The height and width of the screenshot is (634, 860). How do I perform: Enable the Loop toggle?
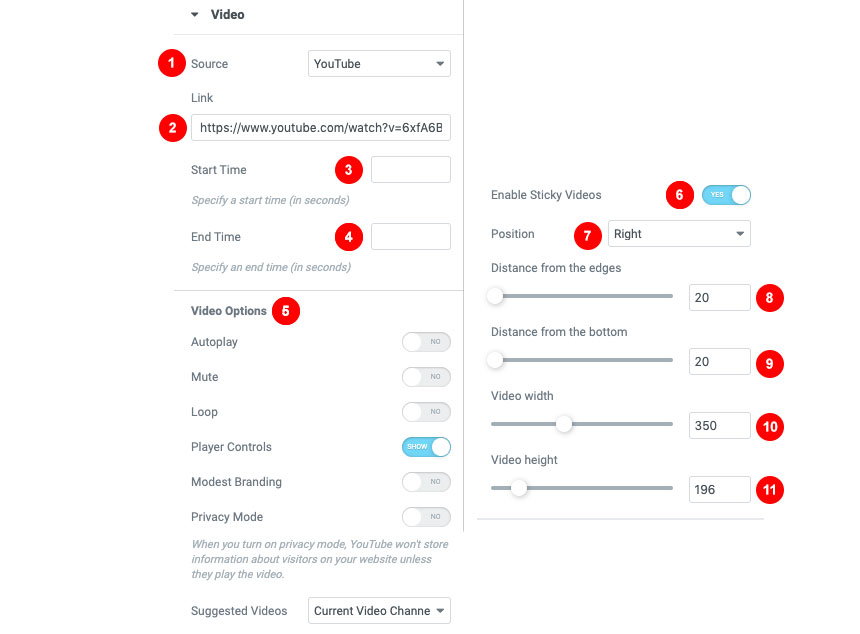426,412
